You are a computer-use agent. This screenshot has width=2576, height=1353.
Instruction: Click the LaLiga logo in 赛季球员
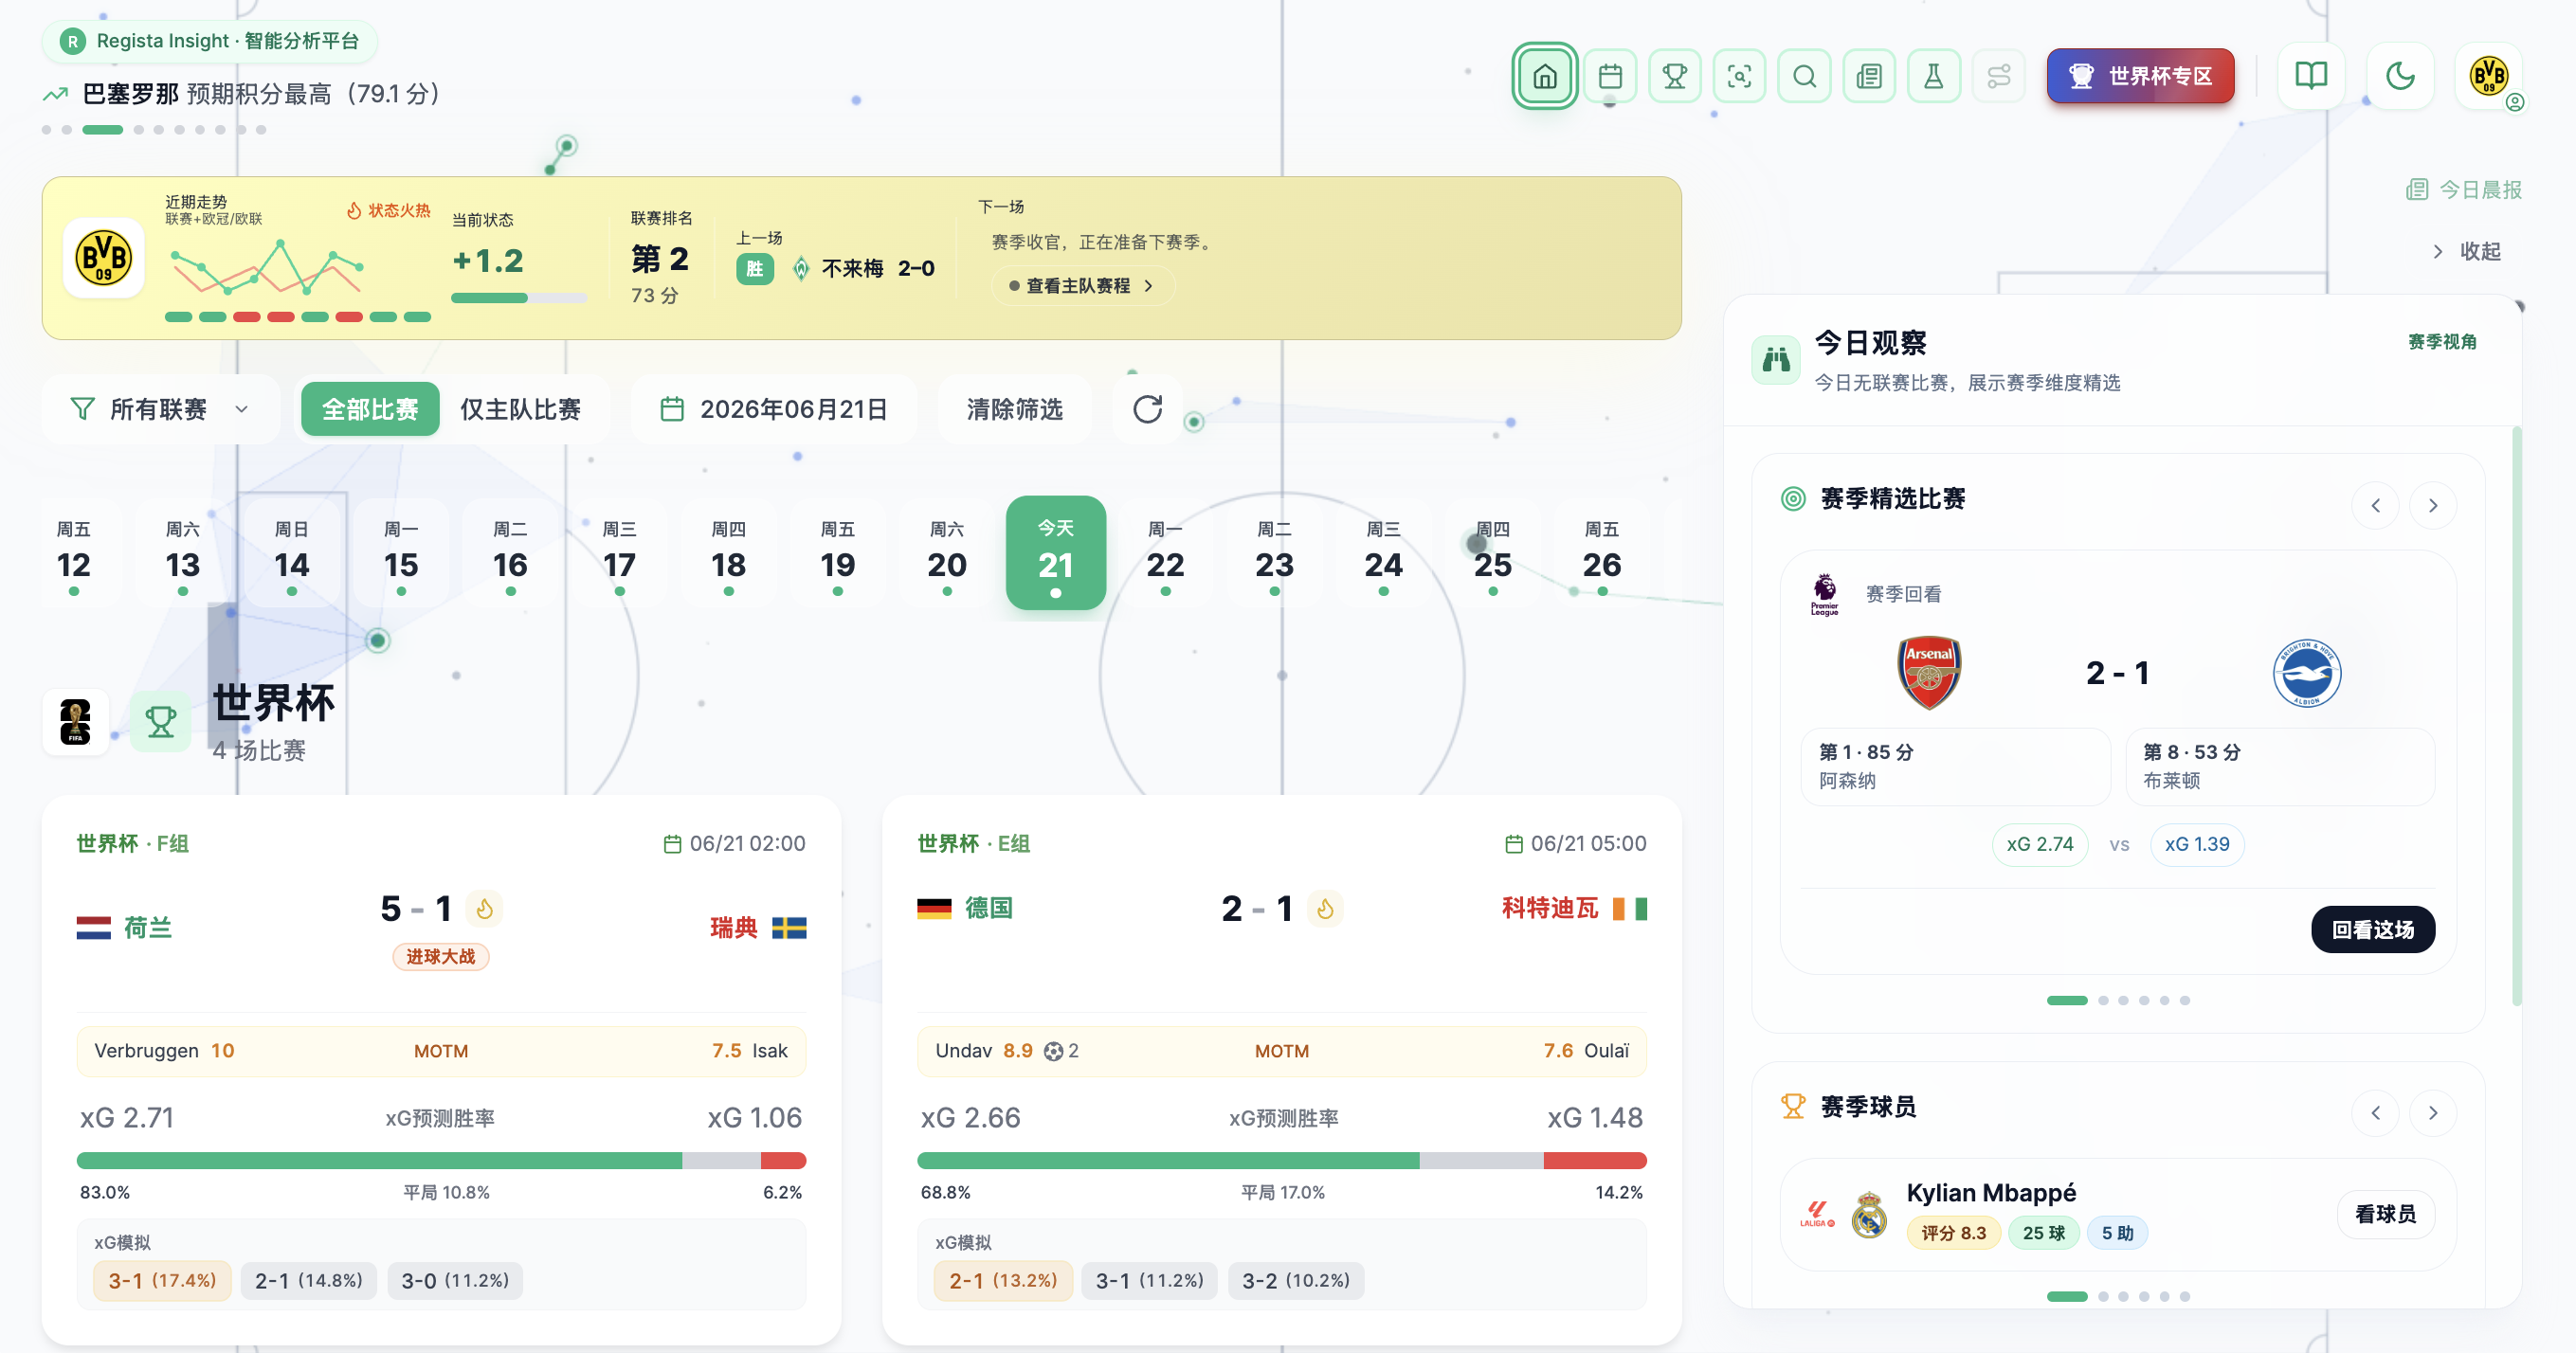pyautogui.click(x=1817, y=1214)
